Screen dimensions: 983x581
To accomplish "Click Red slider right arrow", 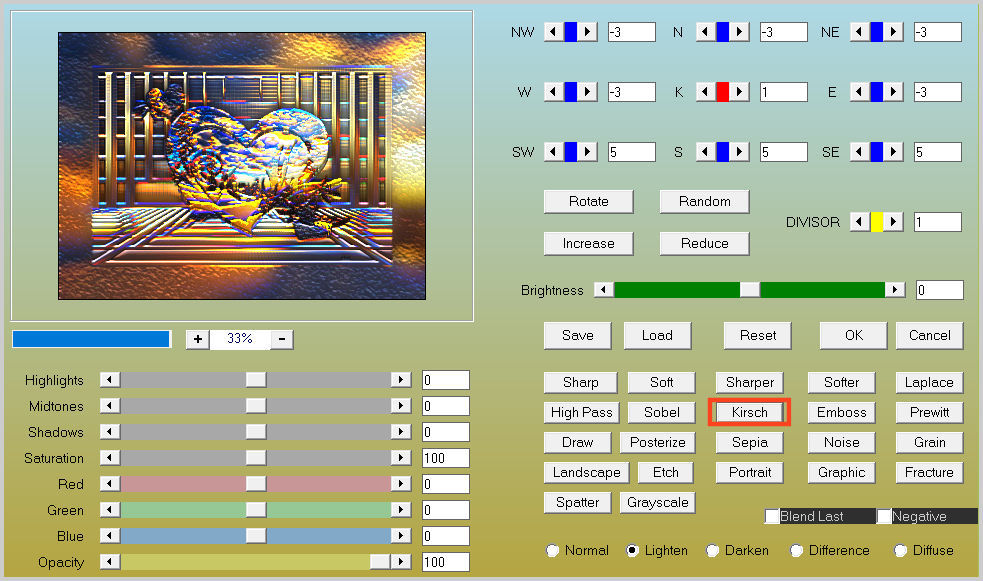I will pos(401,484).
